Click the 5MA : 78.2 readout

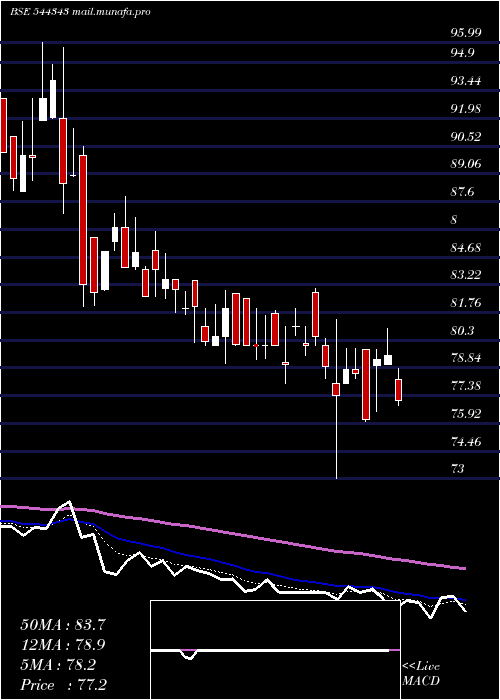(x=57, y=665)
